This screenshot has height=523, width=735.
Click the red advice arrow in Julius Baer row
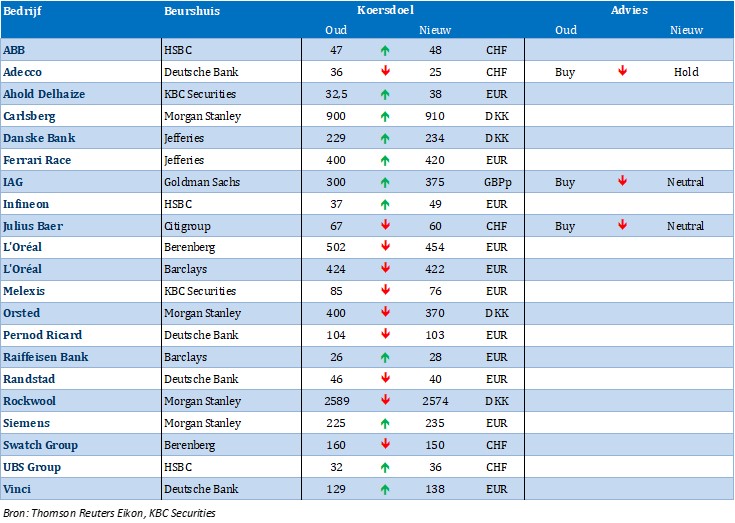click(x=622, y=226)
